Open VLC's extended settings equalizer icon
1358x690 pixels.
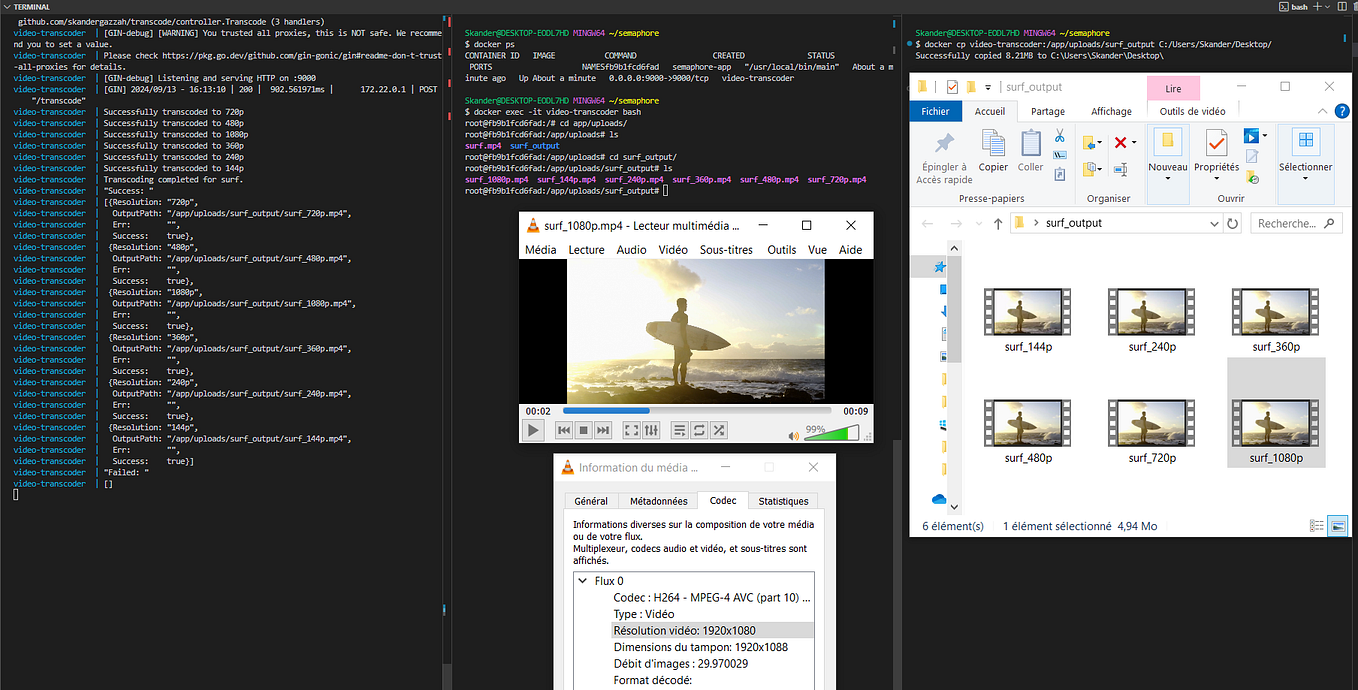(x=651, y=430)
